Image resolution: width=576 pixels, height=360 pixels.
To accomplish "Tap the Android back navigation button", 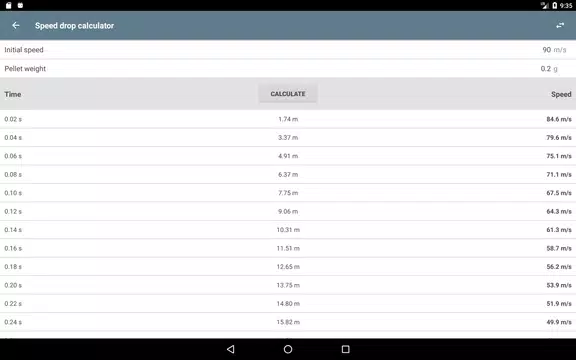I will pos(230,349).
